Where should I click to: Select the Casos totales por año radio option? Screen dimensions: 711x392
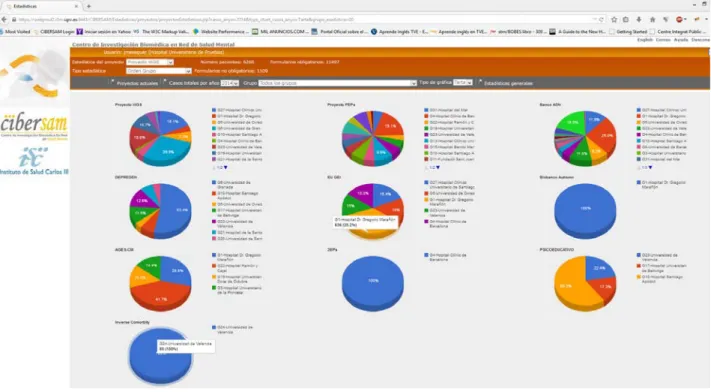point(165,82)
